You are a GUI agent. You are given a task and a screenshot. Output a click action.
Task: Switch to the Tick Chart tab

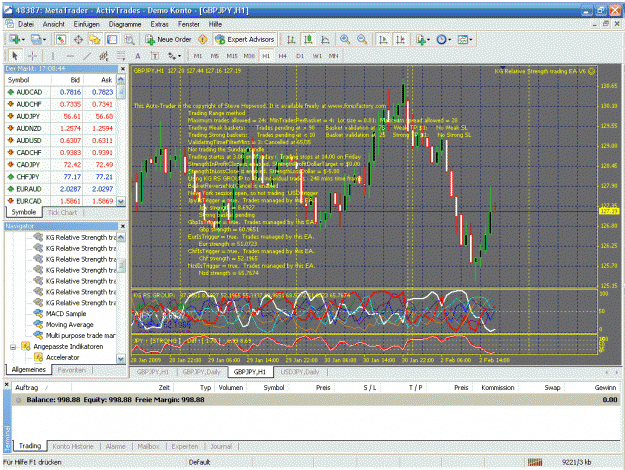pyautogui.click(x=62, y=212)
